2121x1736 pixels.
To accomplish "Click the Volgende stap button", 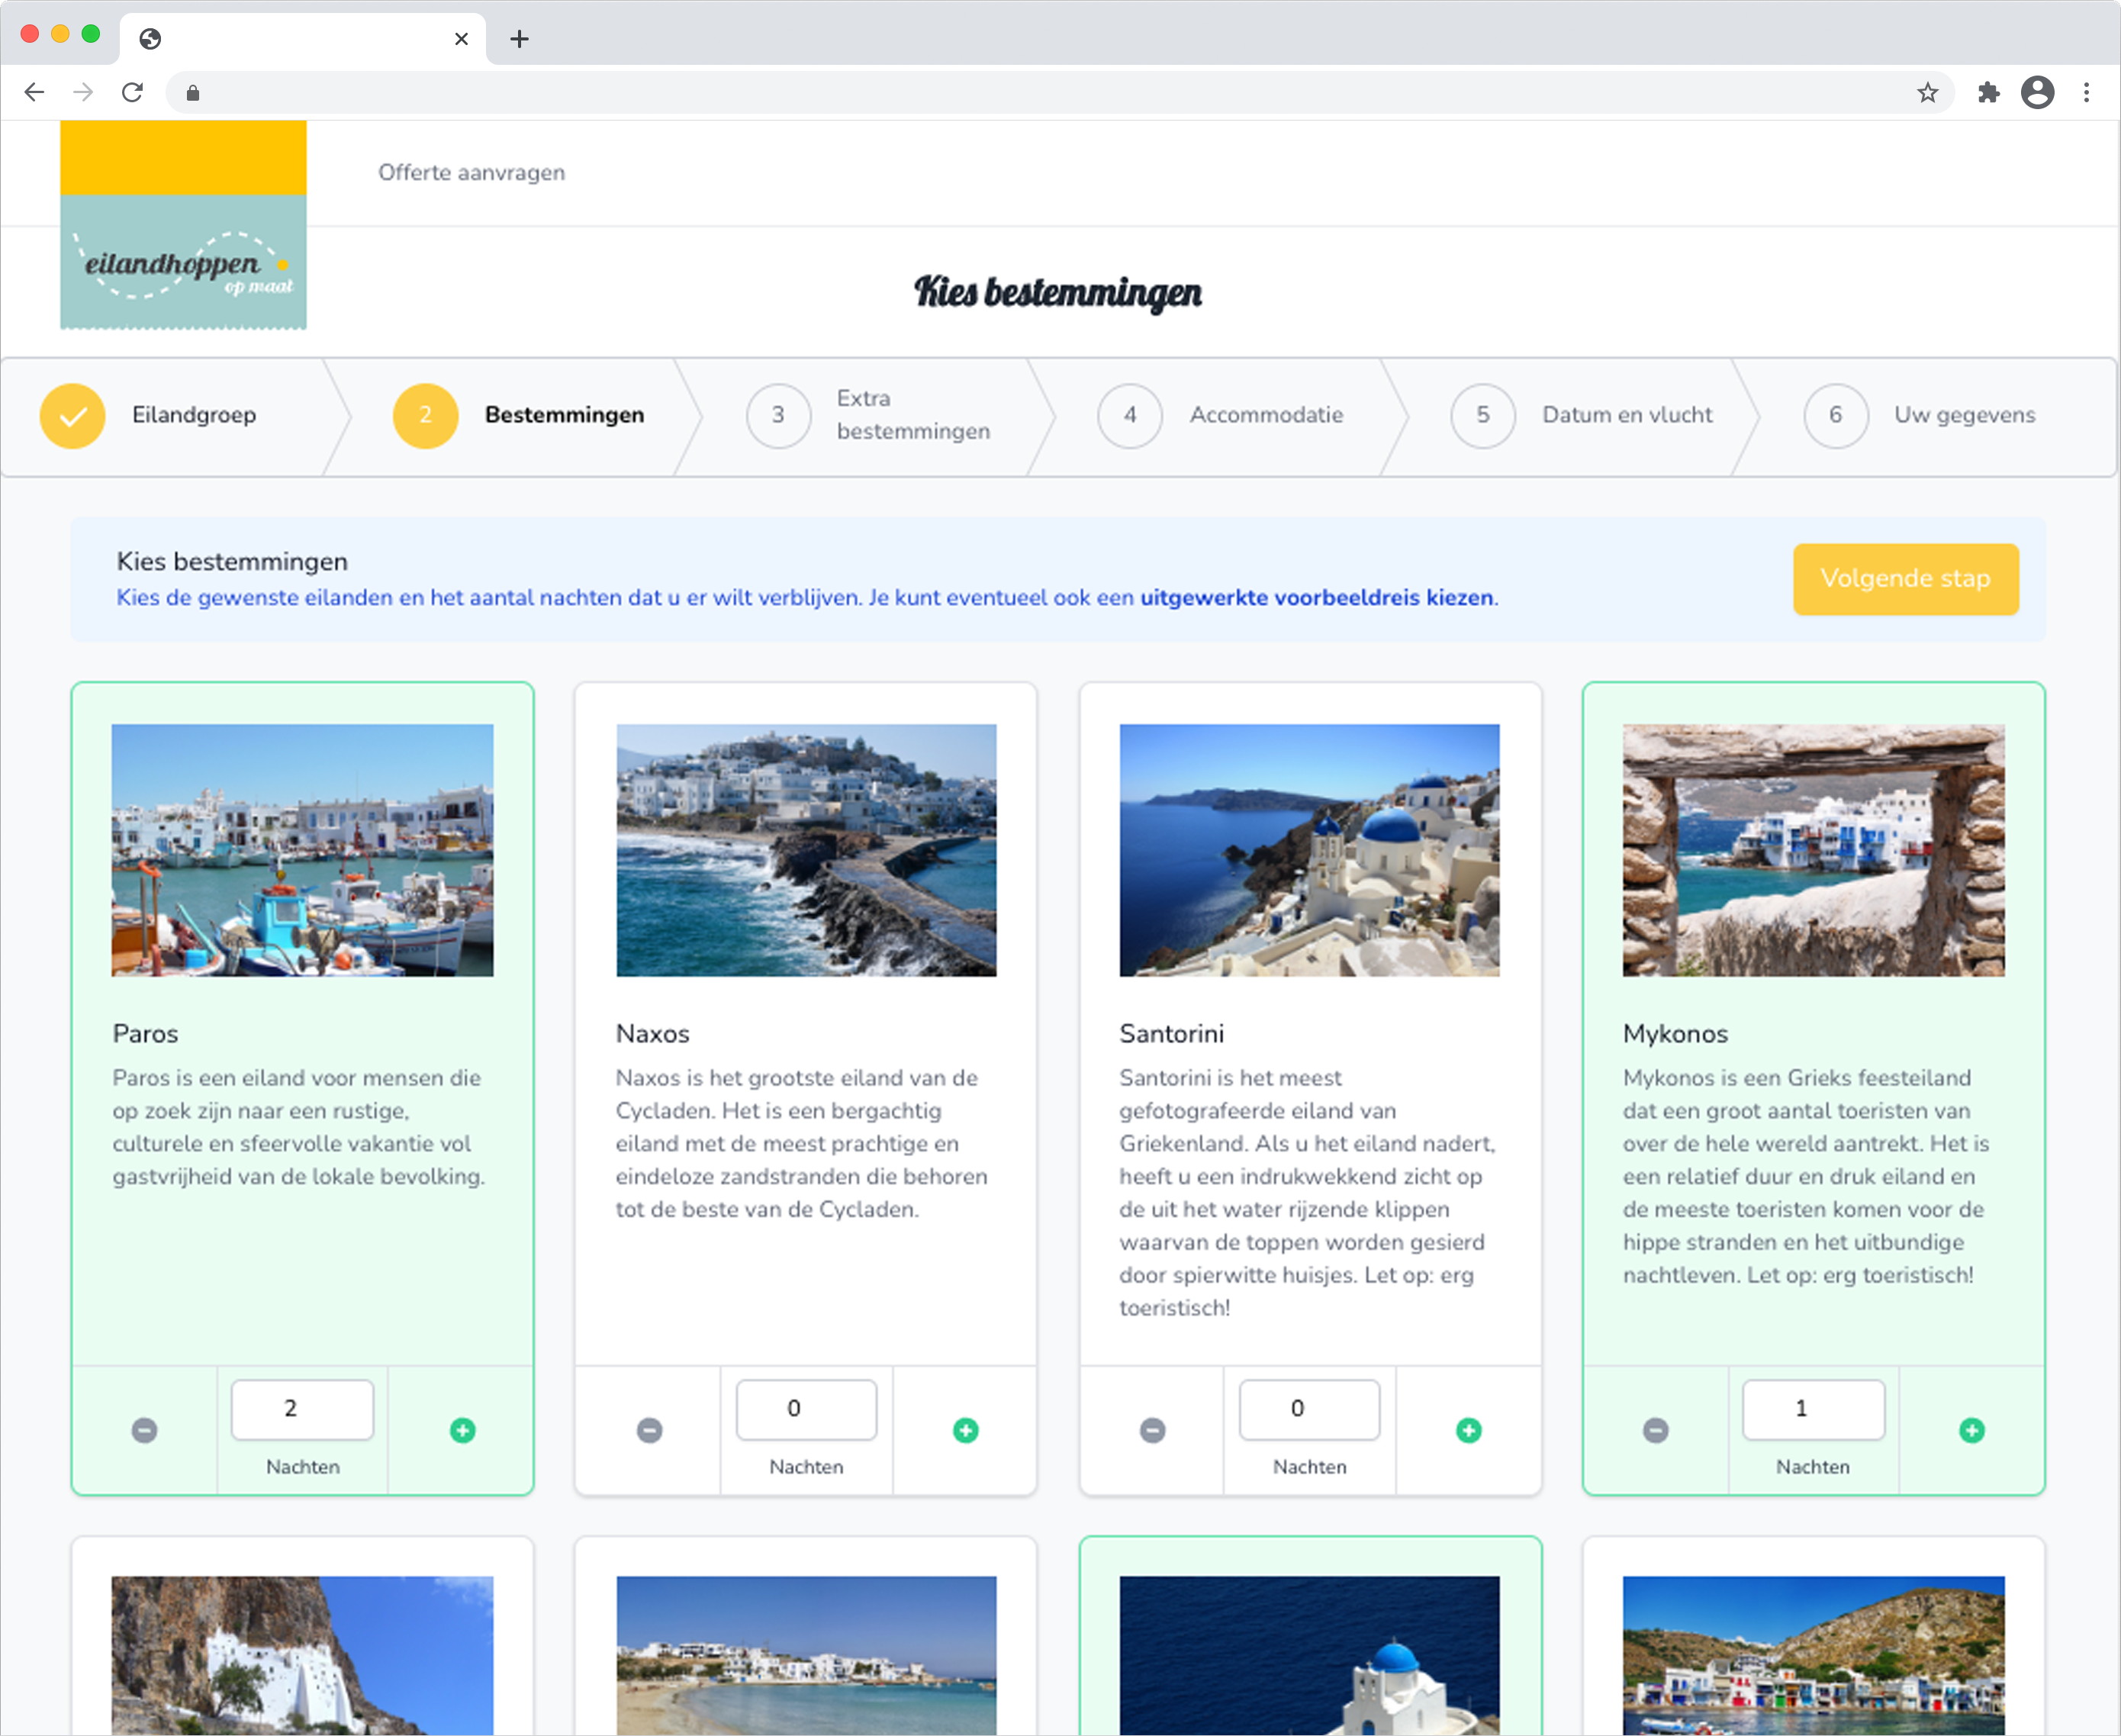I will tap(1905, 579).
